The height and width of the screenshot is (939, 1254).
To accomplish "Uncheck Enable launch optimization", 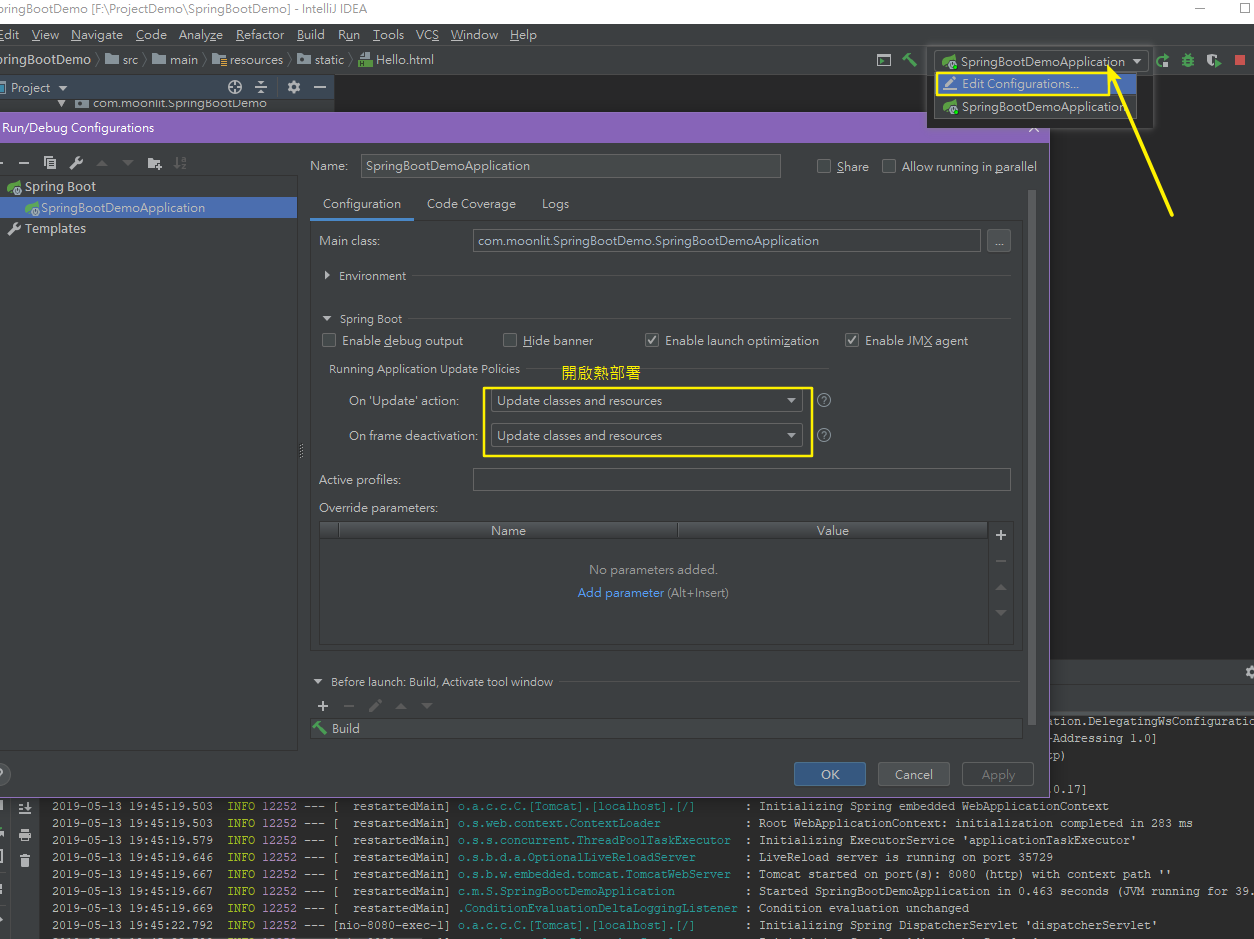I will pos(652,341).
